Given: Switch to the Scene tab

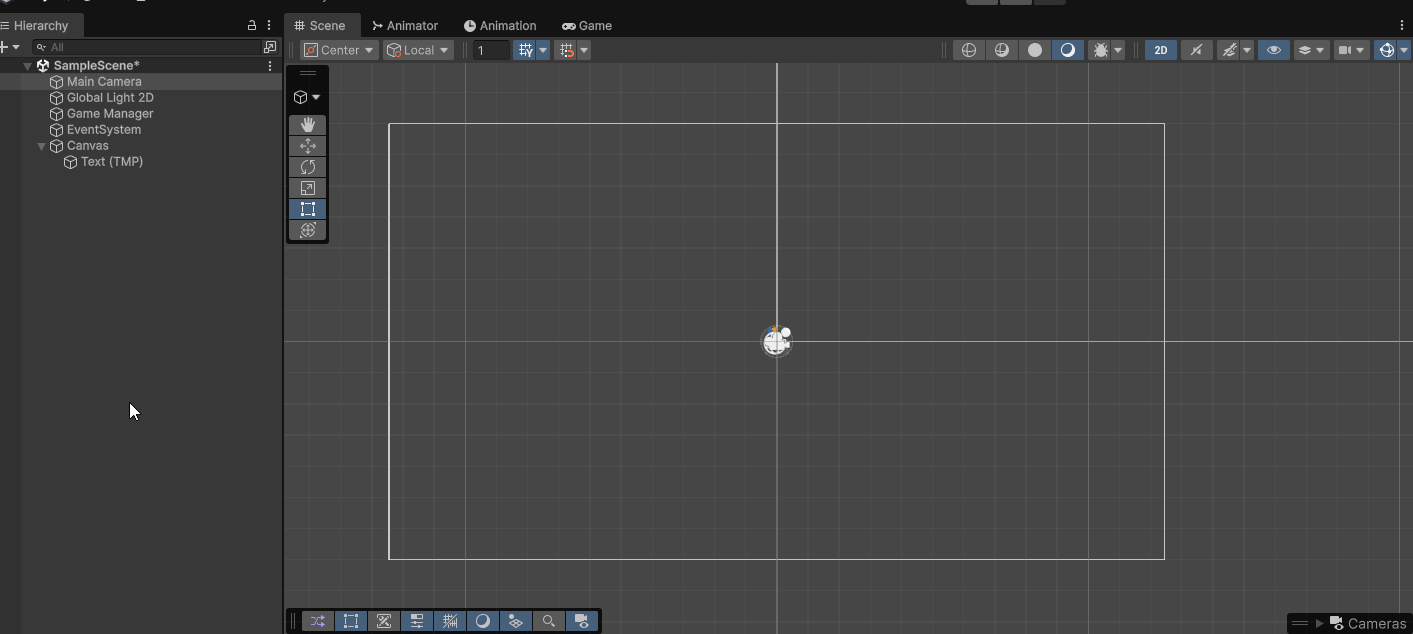Looking at the screenshot, I should click(320, 26).
